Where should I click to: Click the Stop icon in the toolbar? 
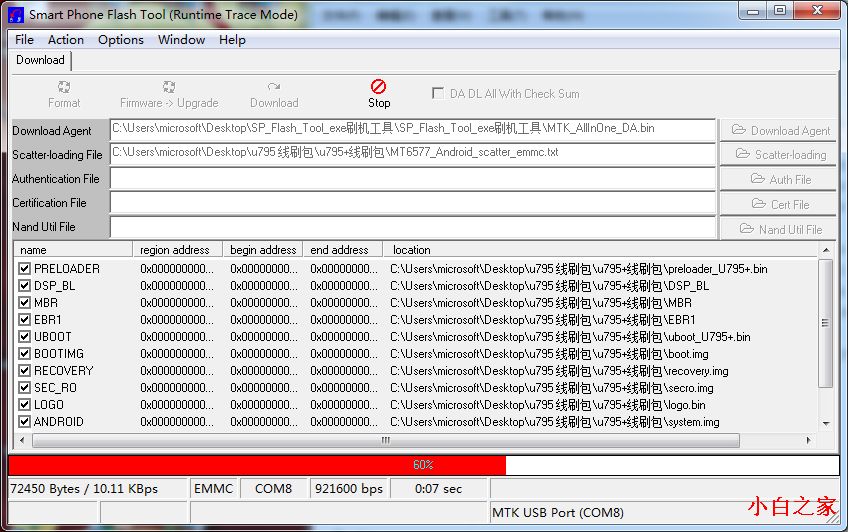[x=379, y=87]
